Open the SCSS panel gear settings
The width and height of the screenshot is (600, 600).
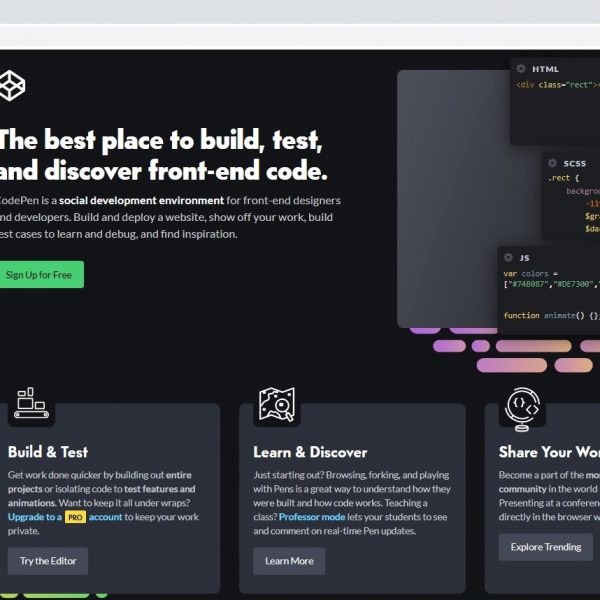[x=551, y=163]
